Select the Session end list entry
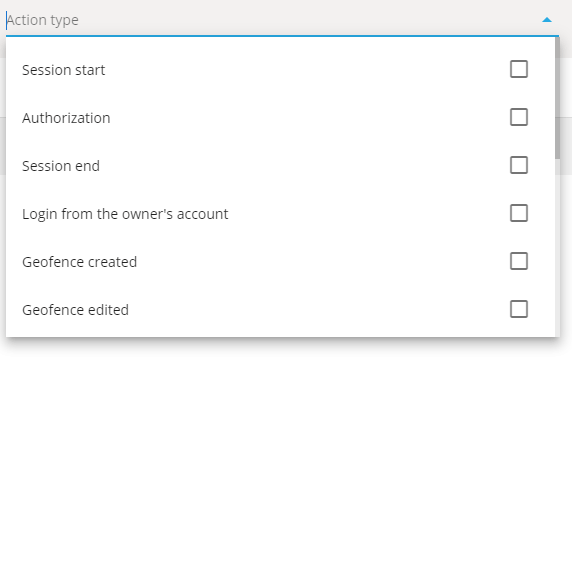Viewport: 572px width, 572px height. (61, 166)
